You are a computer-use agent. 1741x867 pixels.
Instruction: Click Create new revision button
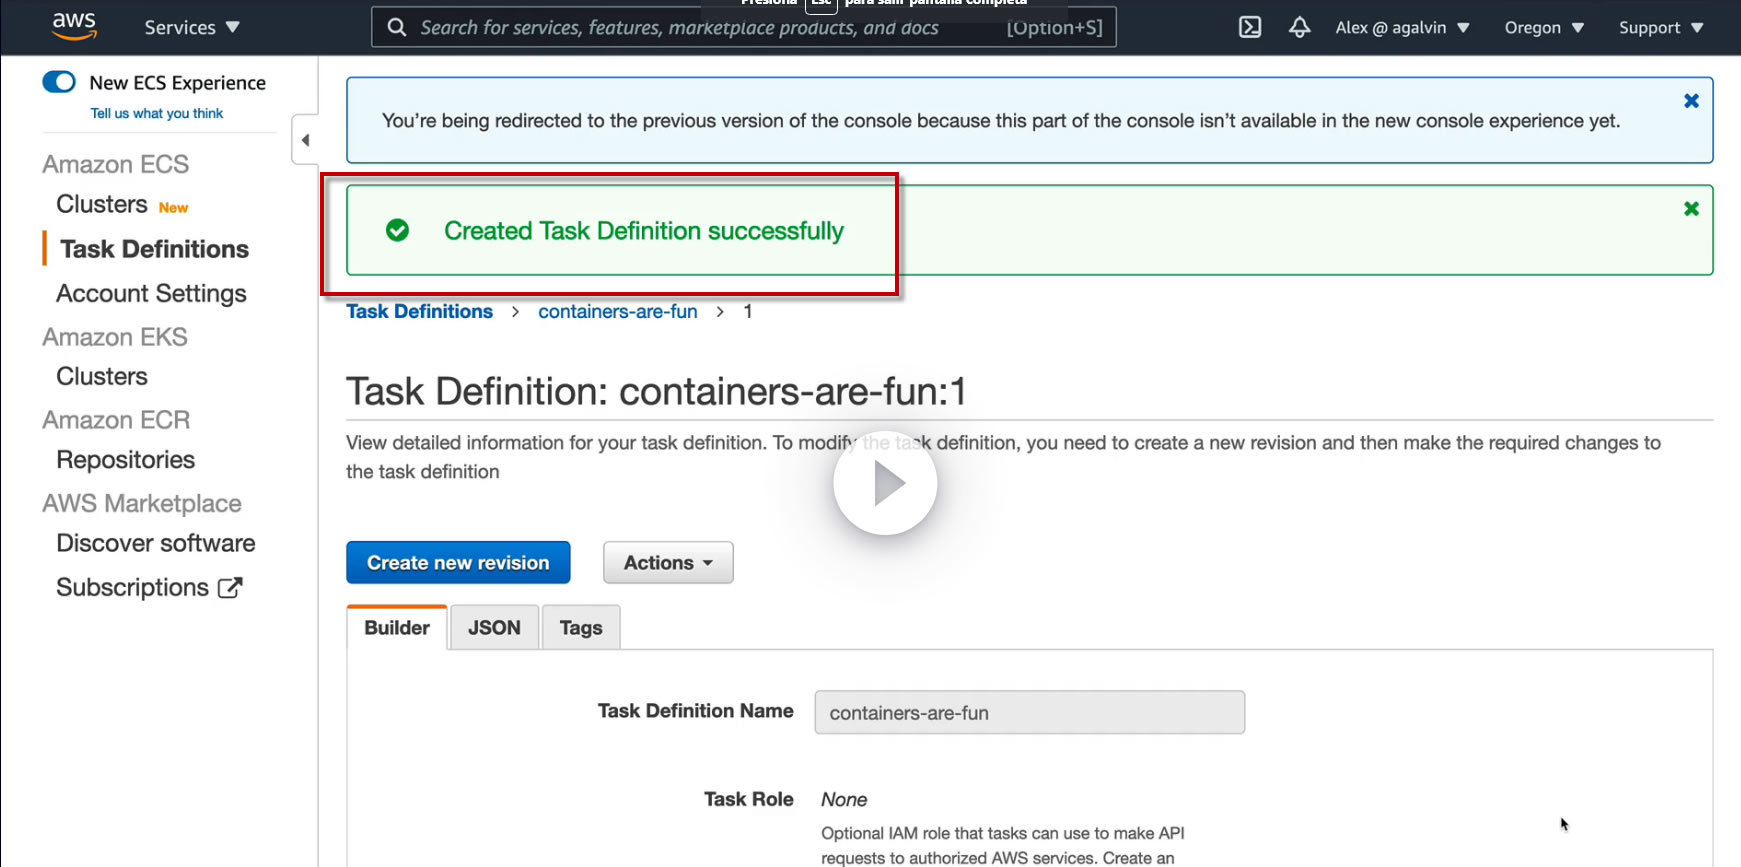[458, 563]
